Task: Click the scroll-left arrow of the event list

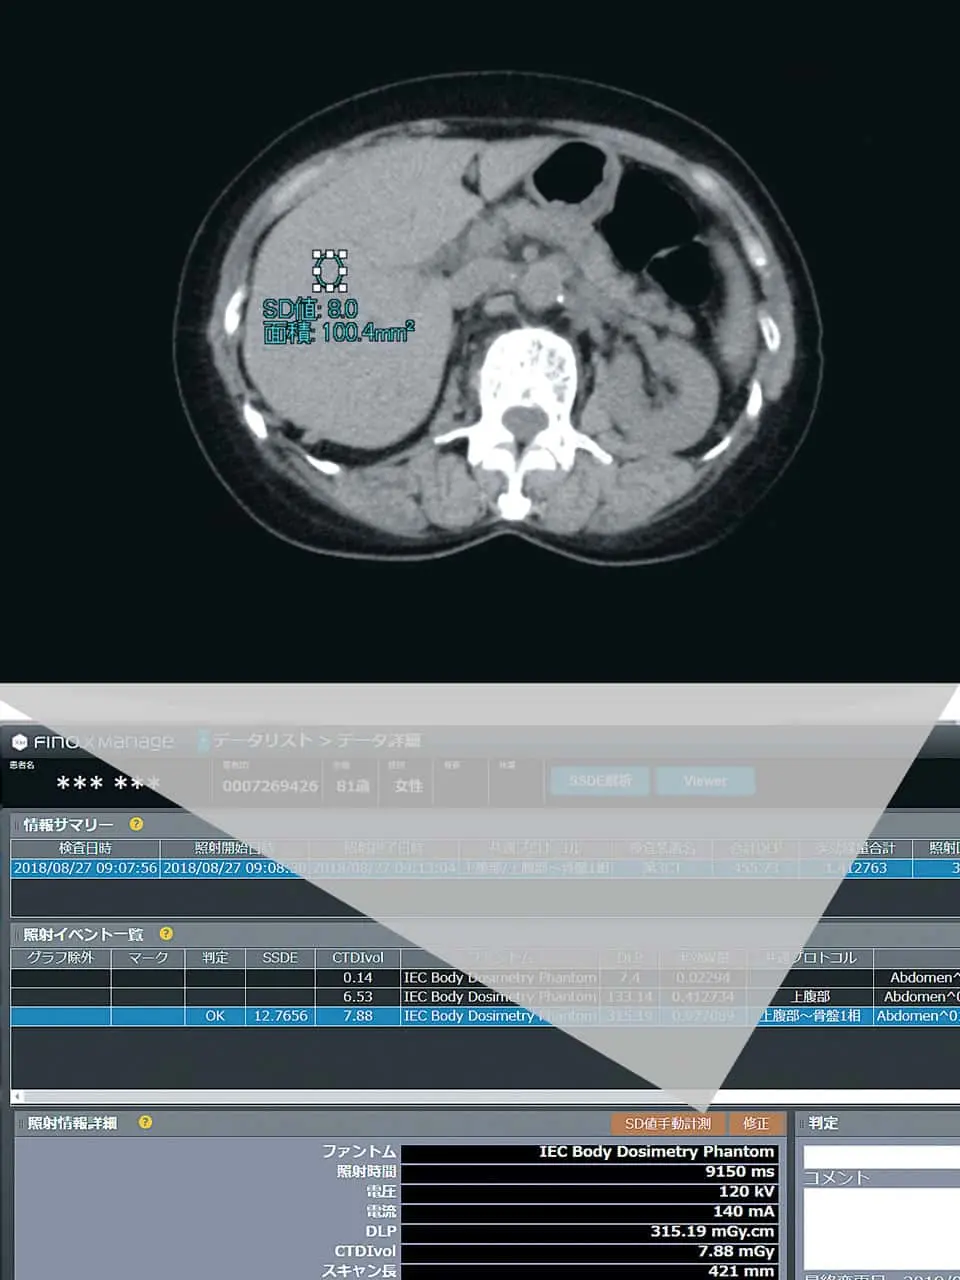Action: pos(16,1096)
